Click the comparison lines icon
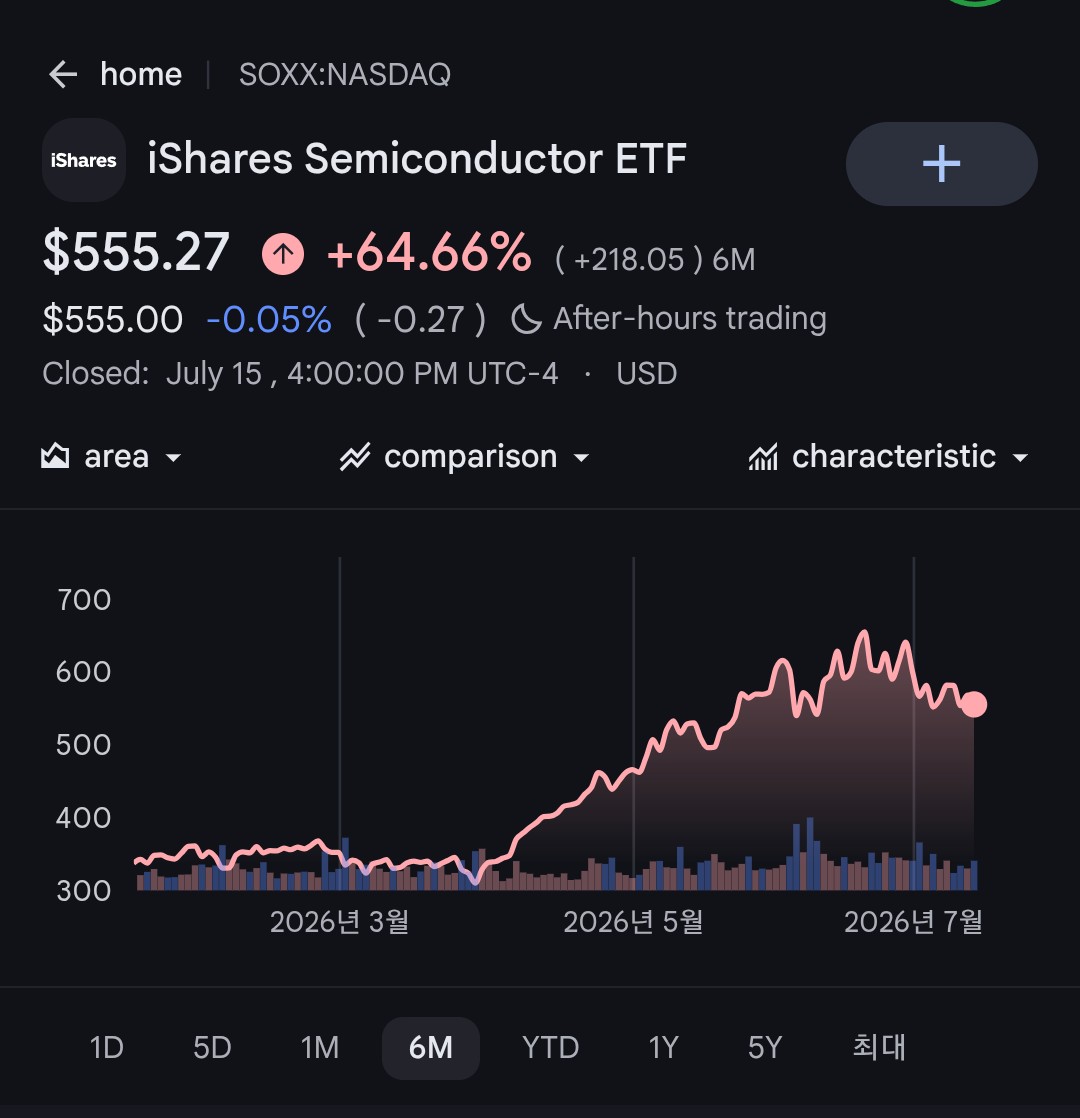The width and height of the screenshot is (1080, 1118). point(355,457)
